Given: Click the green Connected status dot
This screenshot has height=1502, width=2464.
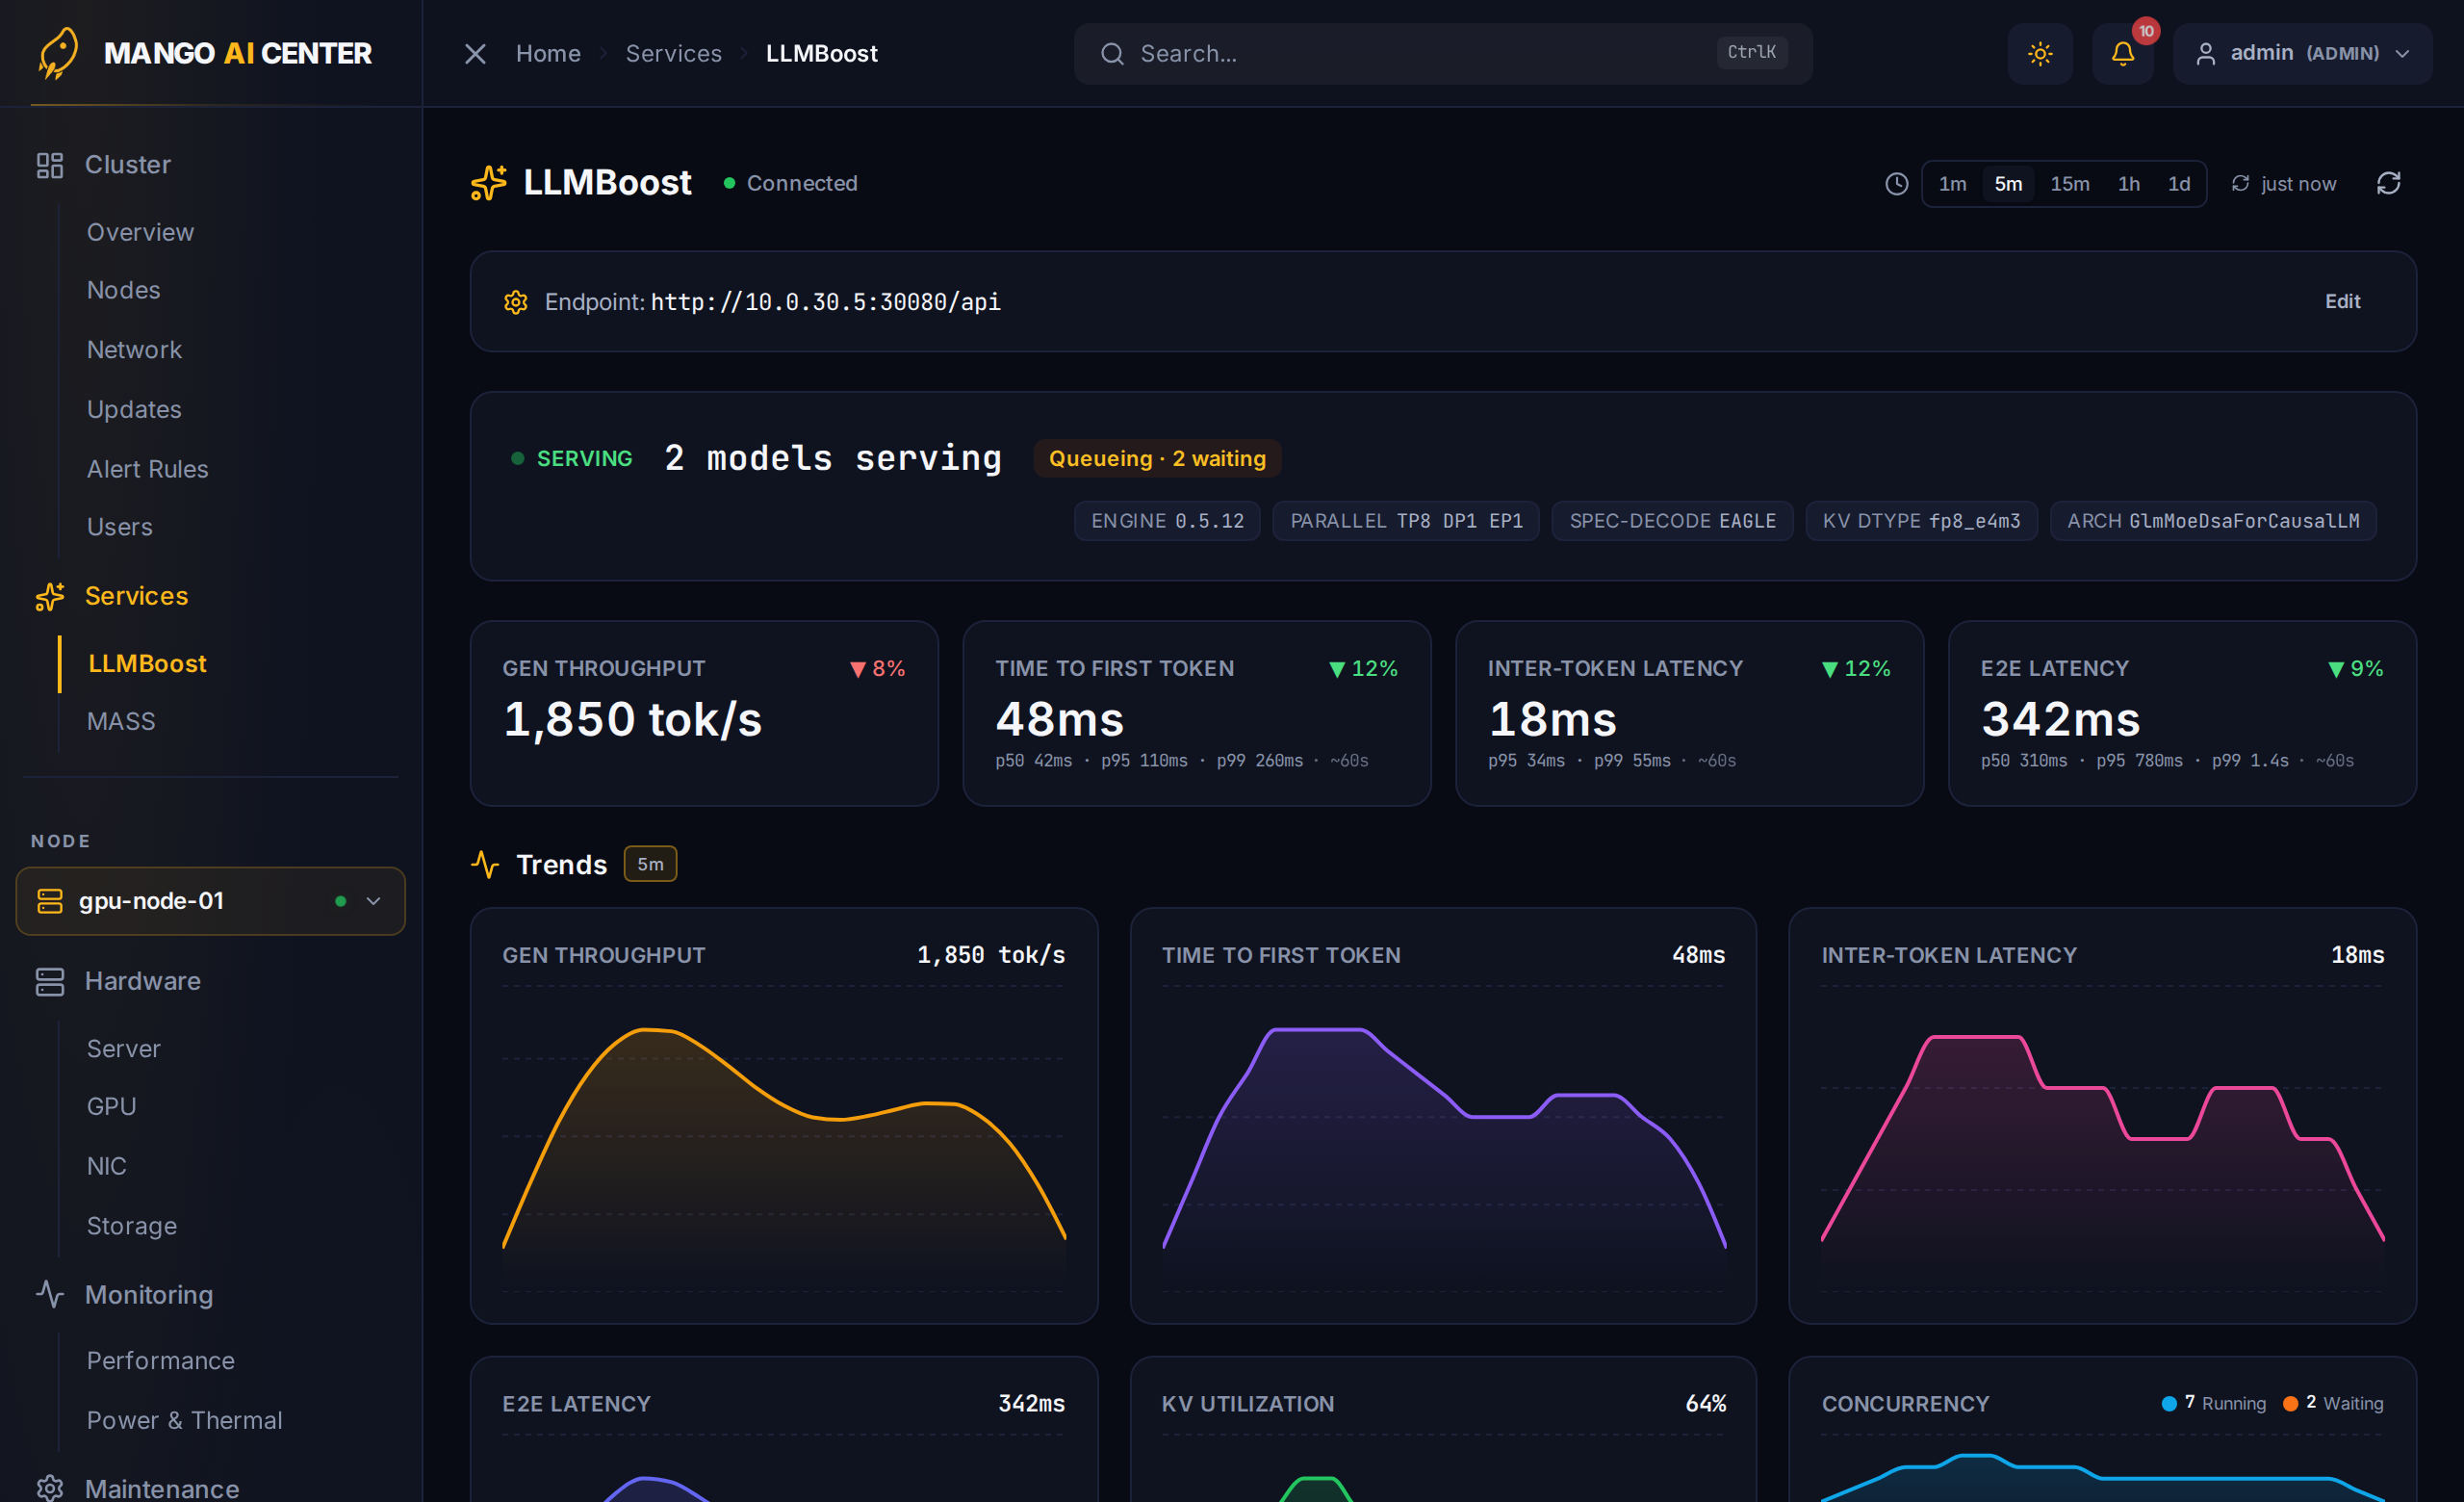Looking at the screenshot, I should pos(729,184).
